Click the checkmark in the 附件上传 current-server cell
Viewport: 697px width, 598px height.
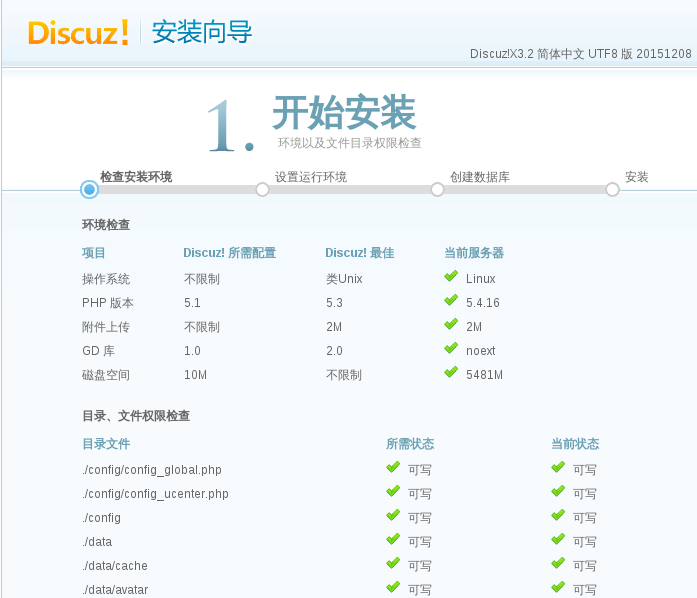(451, 325)
